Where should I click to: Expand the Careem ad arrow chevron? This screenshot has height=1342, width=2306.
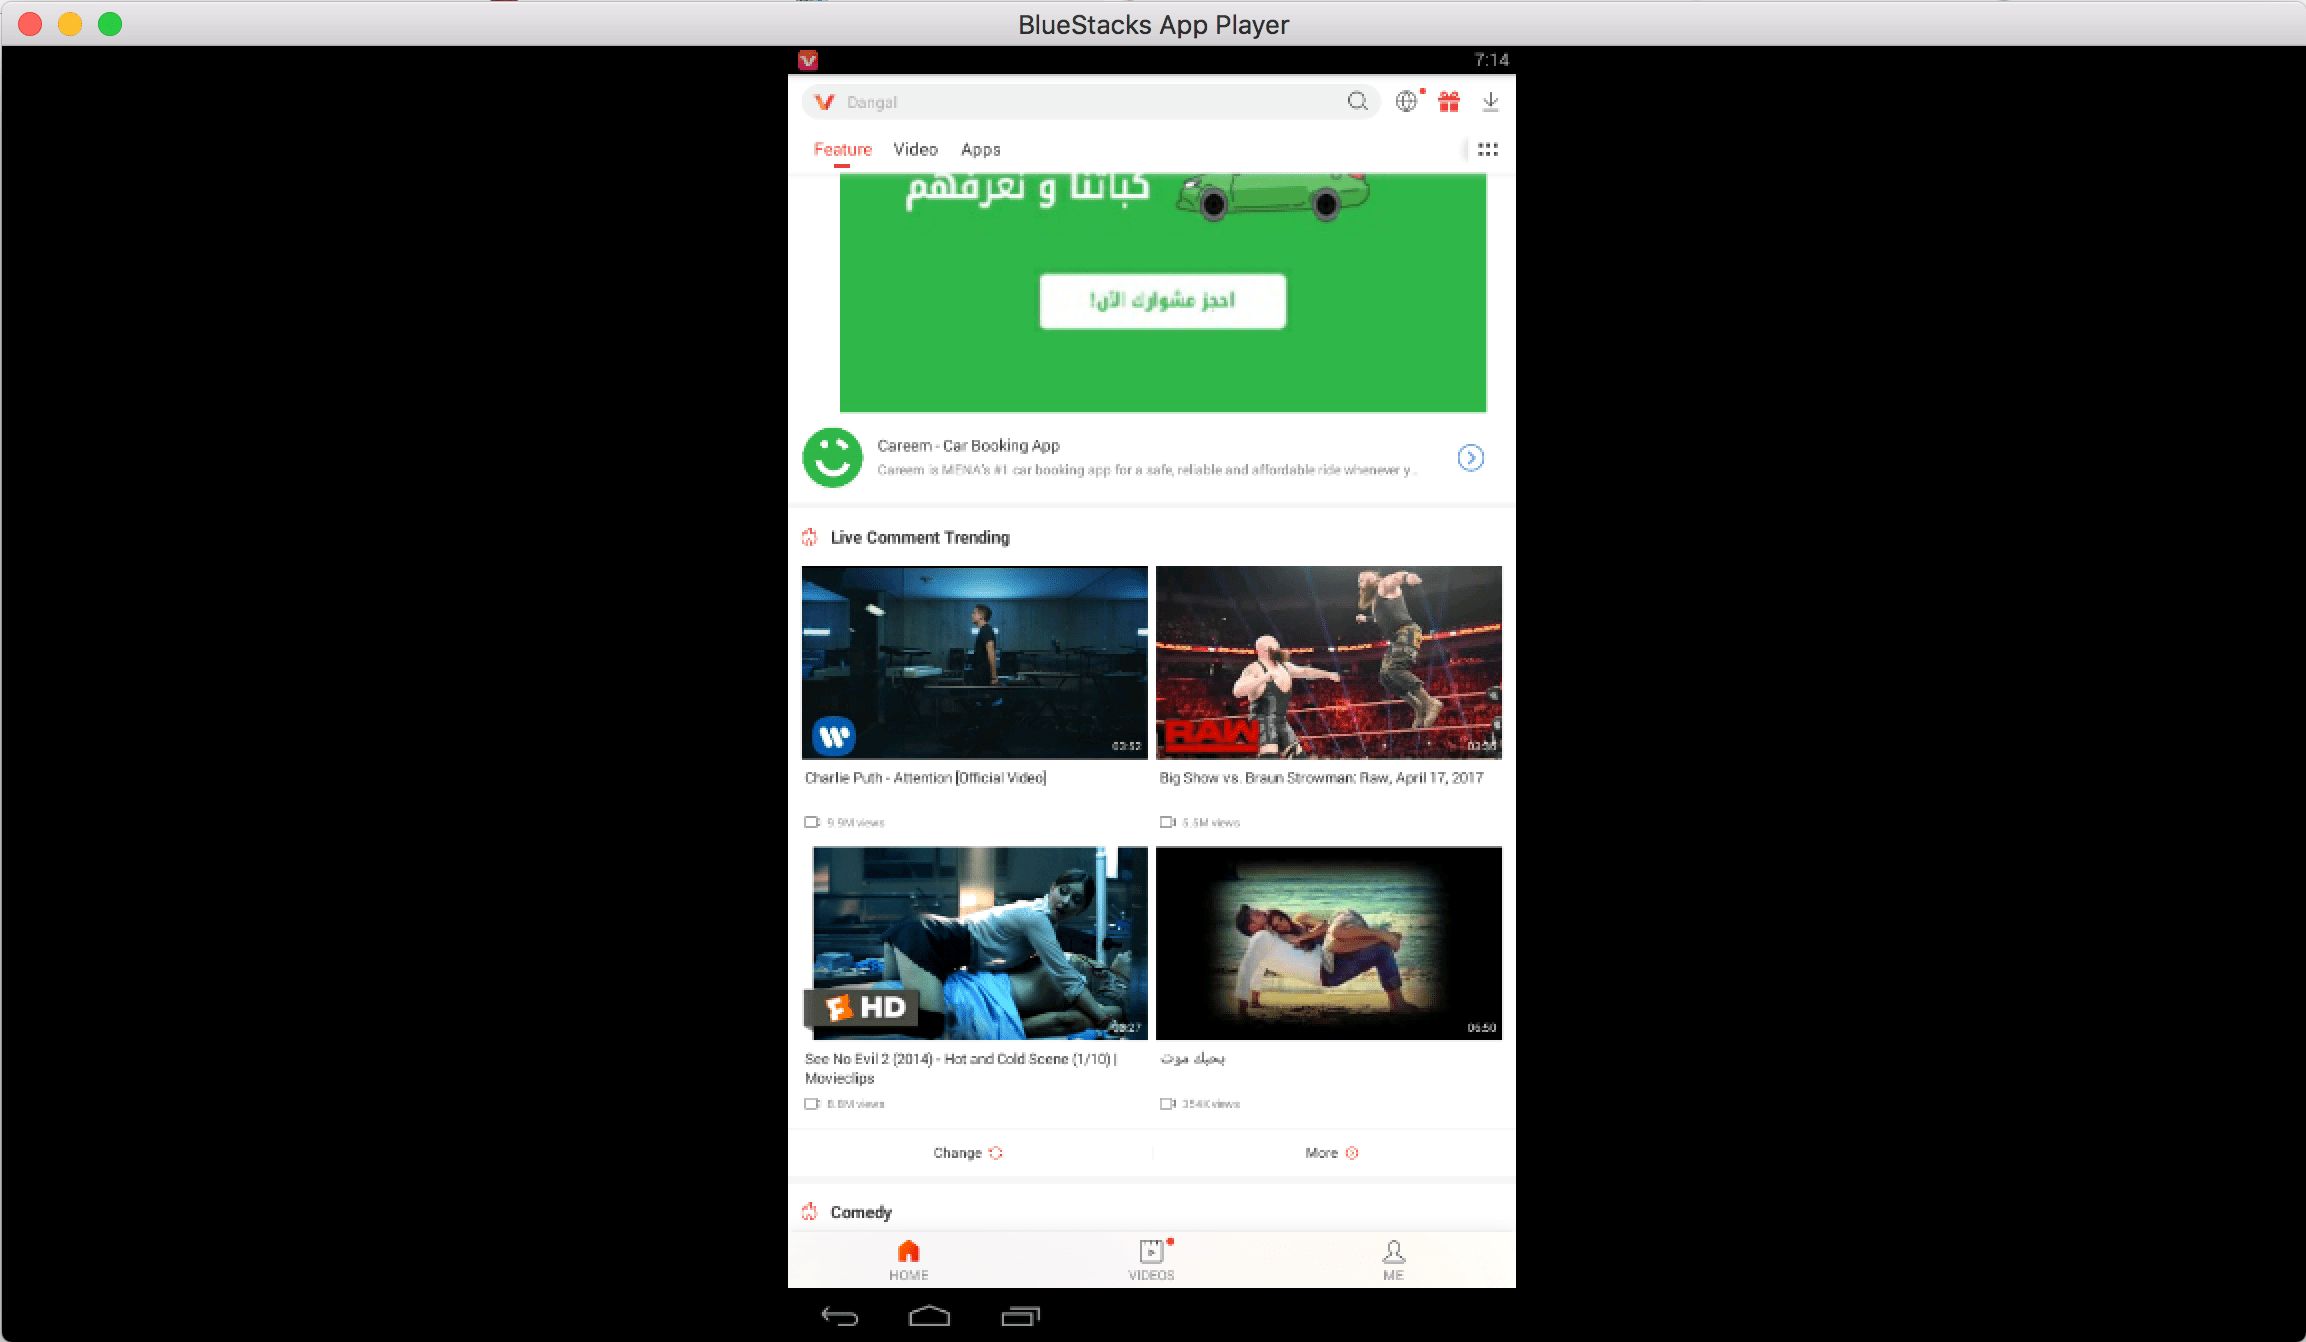[x=1470, y=458]
